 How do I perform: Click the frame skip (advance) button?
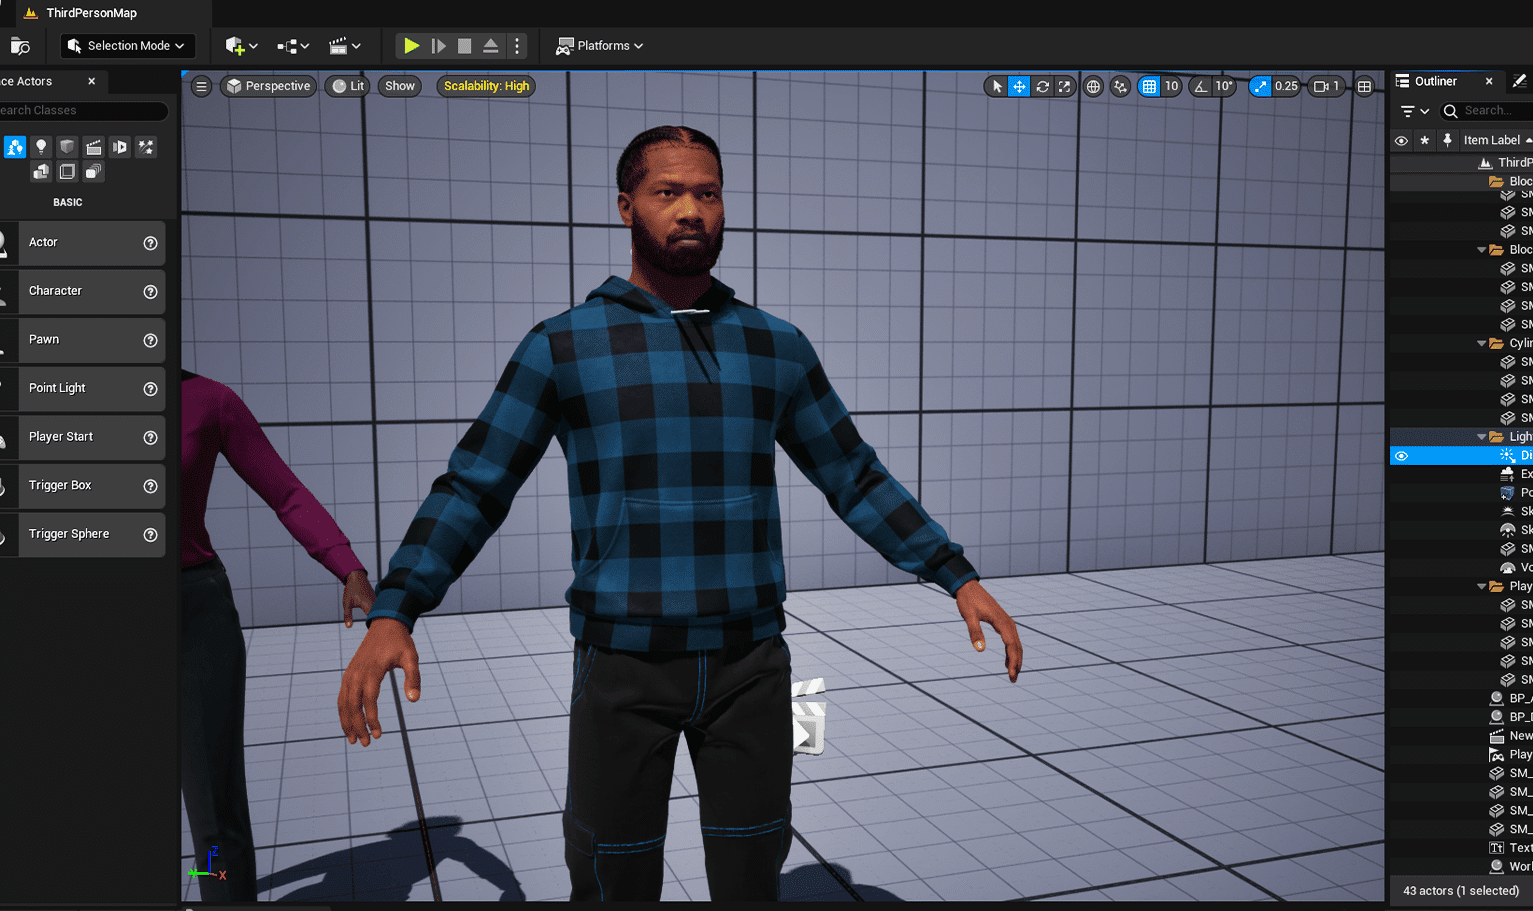pos(438,46)
